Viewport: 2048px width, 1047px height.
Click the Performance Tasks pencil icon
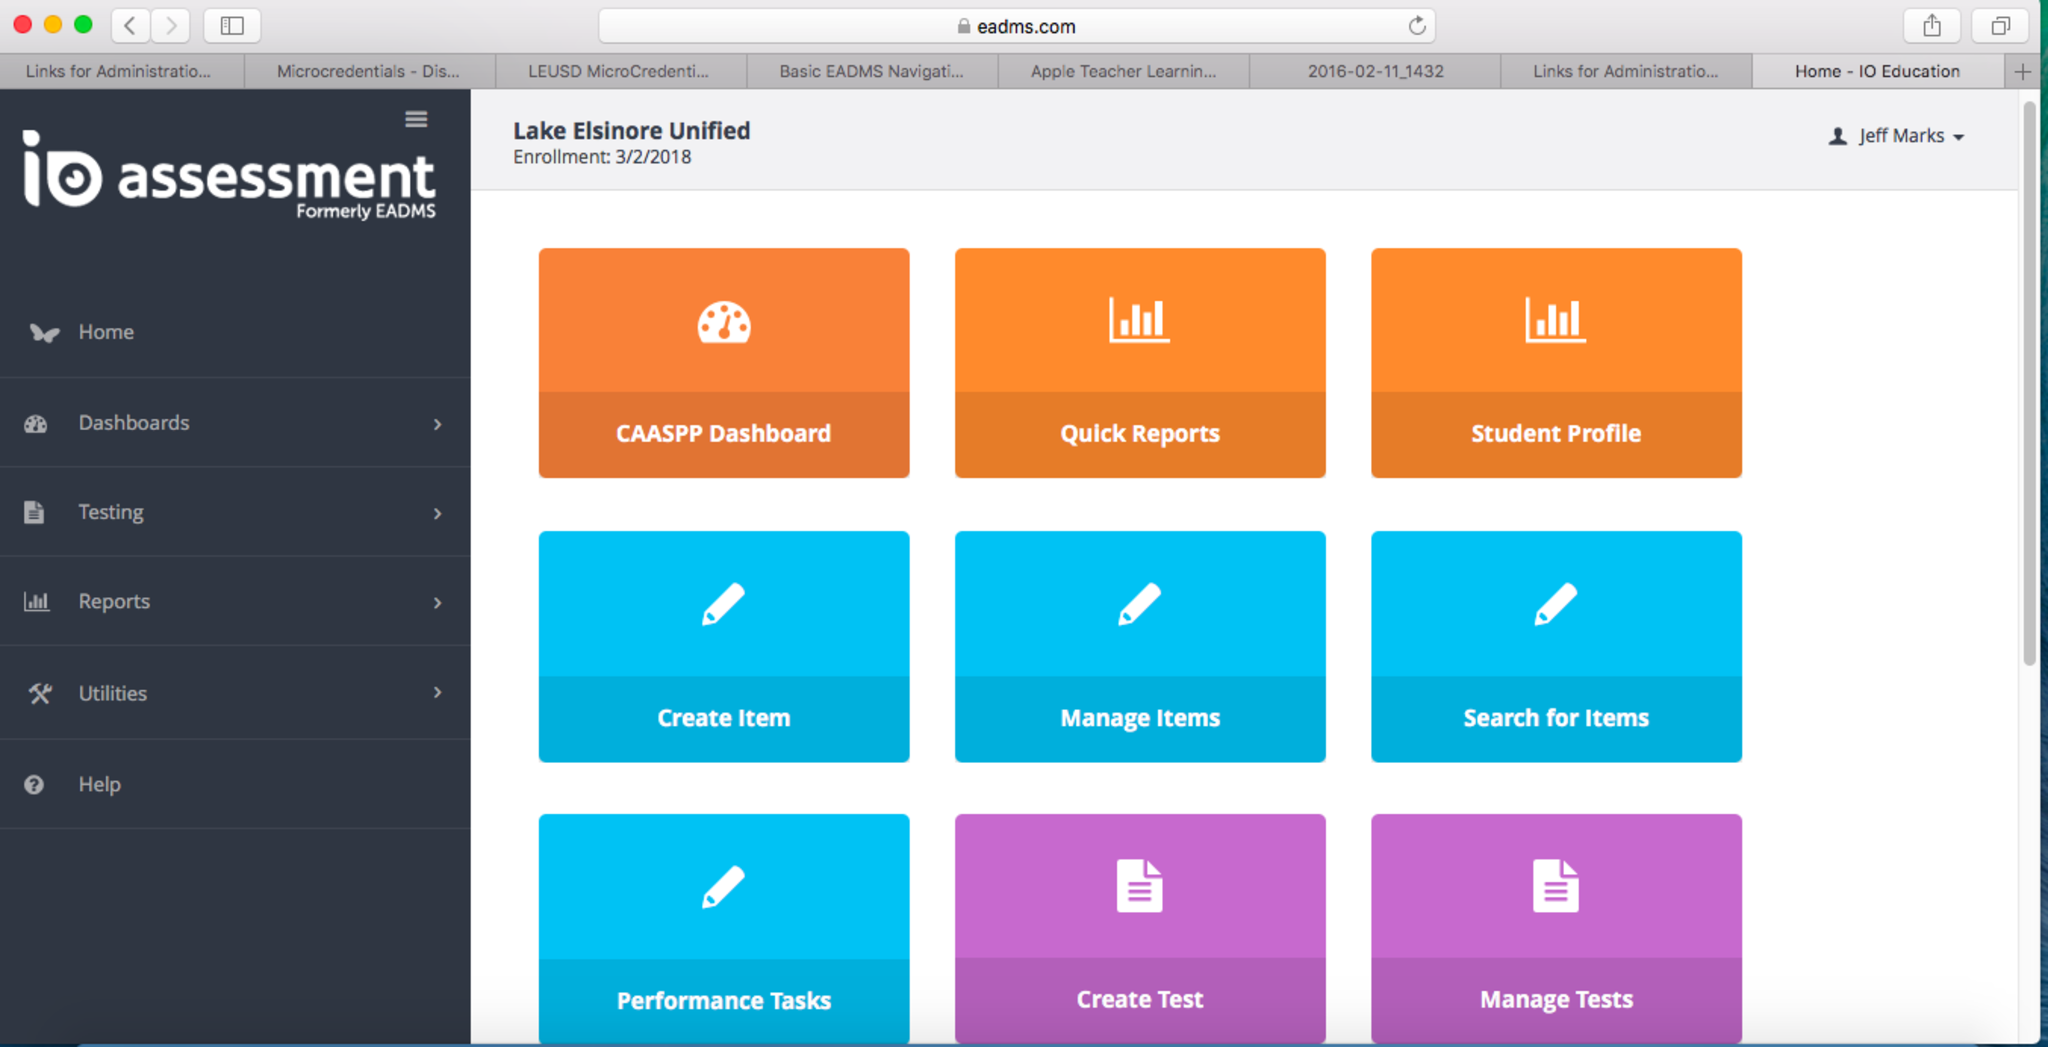(x=723, y=887)
